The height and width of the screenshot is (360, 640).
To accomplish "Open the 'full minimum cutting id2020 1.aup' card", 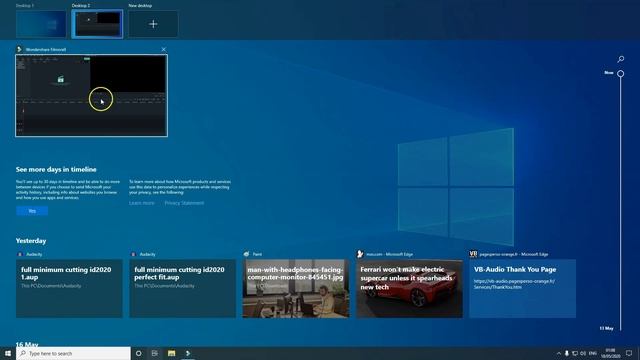I will [69, 288].
